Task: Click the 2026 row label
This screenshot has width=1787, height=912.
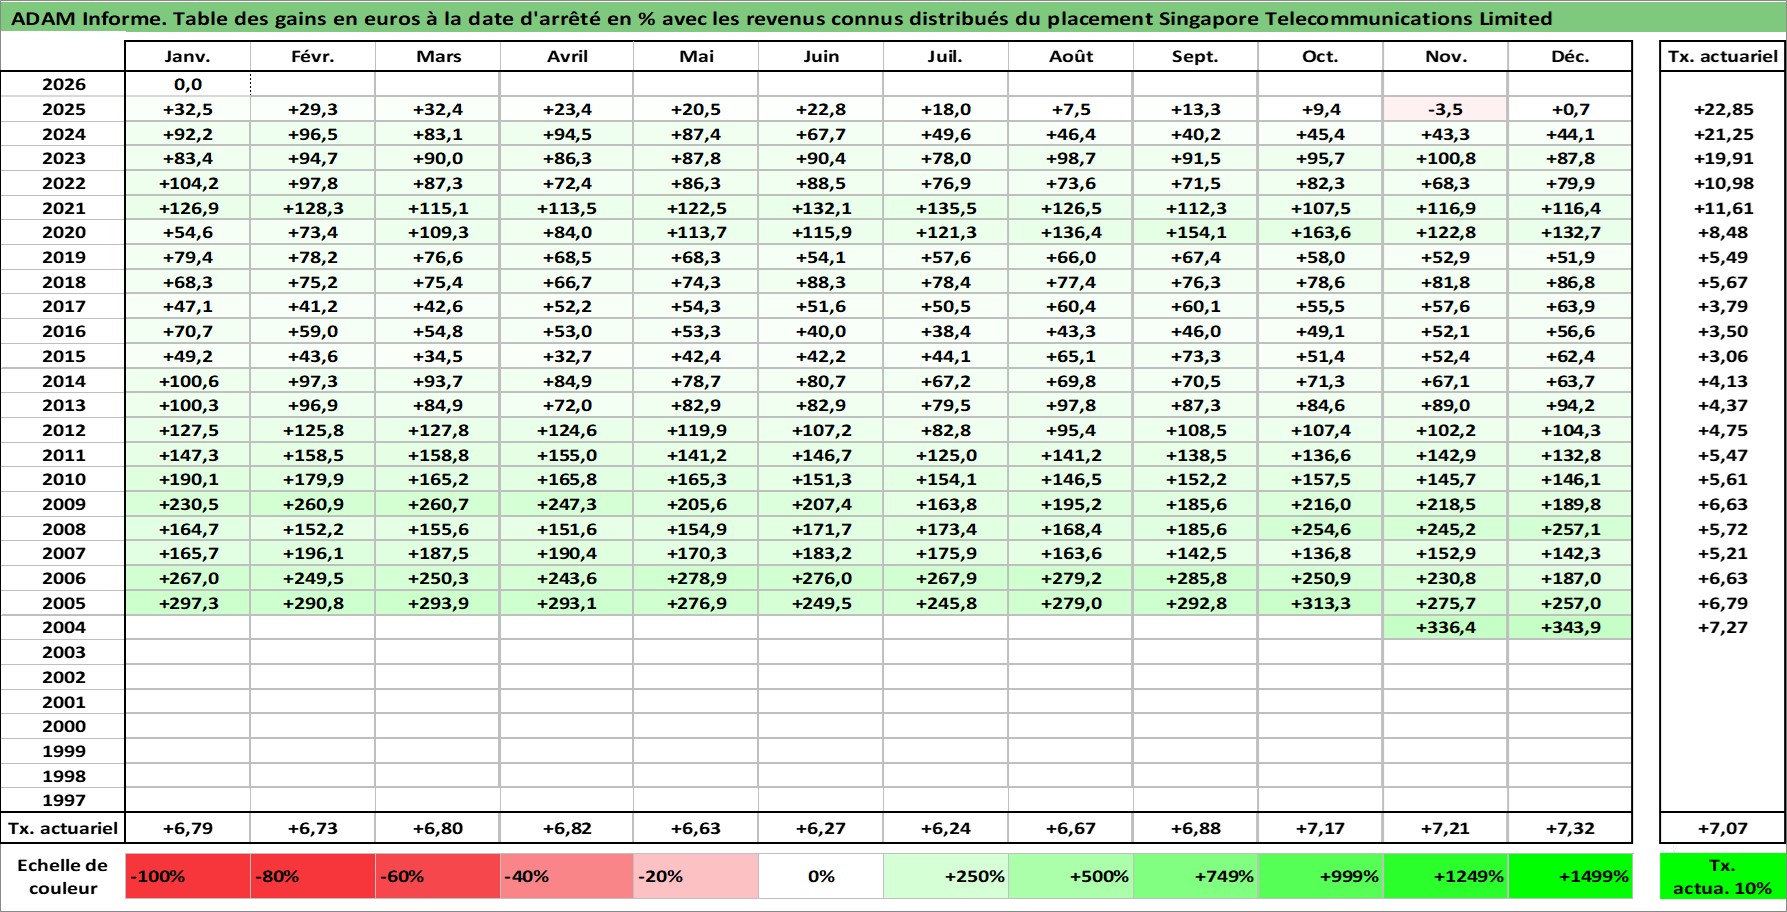Action: tap(63, 85)
